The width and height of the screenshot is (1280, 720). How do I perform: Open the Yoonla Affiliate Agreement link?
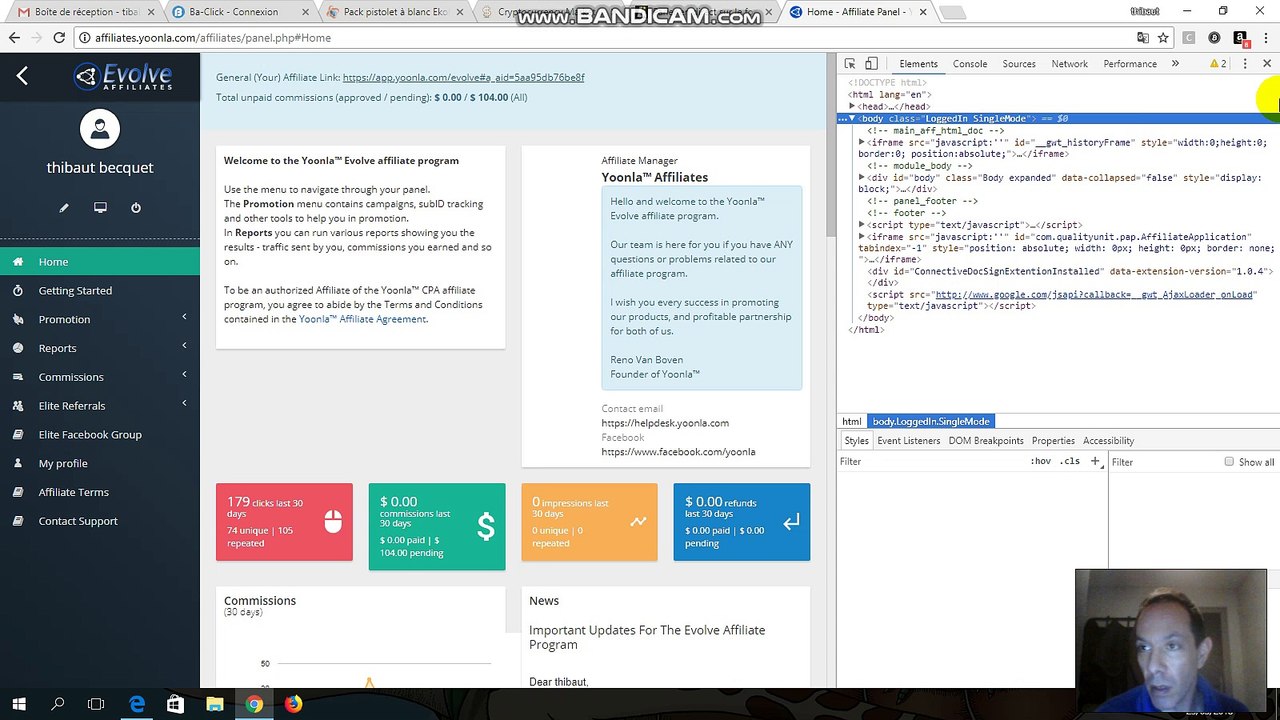pyautogui.click(x=362, y=319)
